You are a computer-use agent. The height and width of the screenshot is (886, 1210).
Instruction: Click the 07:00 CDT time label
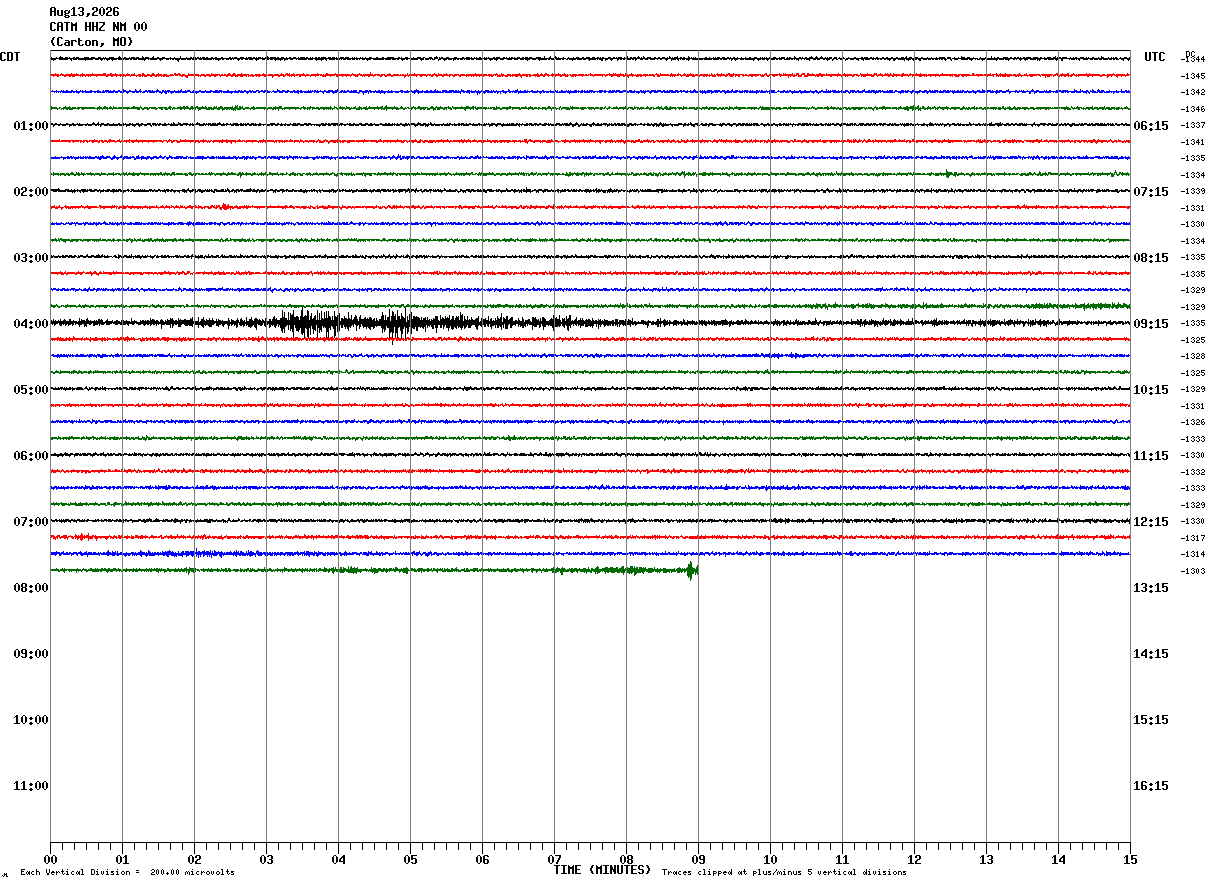[31, 522]
